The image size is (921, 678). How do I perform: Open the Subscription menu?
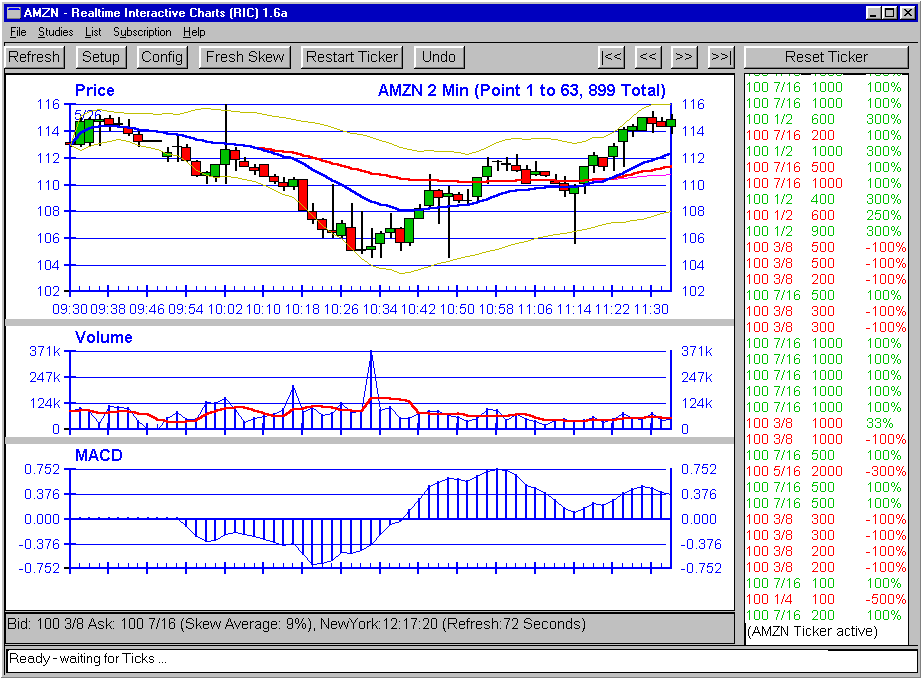tap(142, 32)
